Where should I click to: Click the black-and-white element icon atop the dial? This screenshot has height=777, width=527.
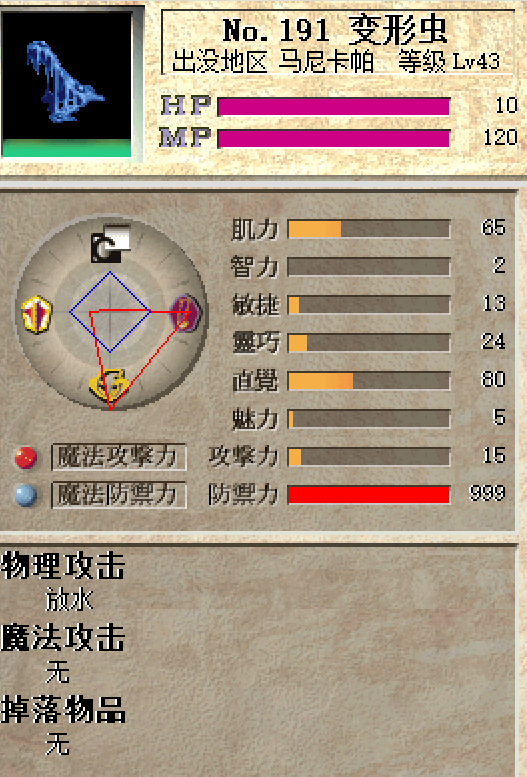111,243
